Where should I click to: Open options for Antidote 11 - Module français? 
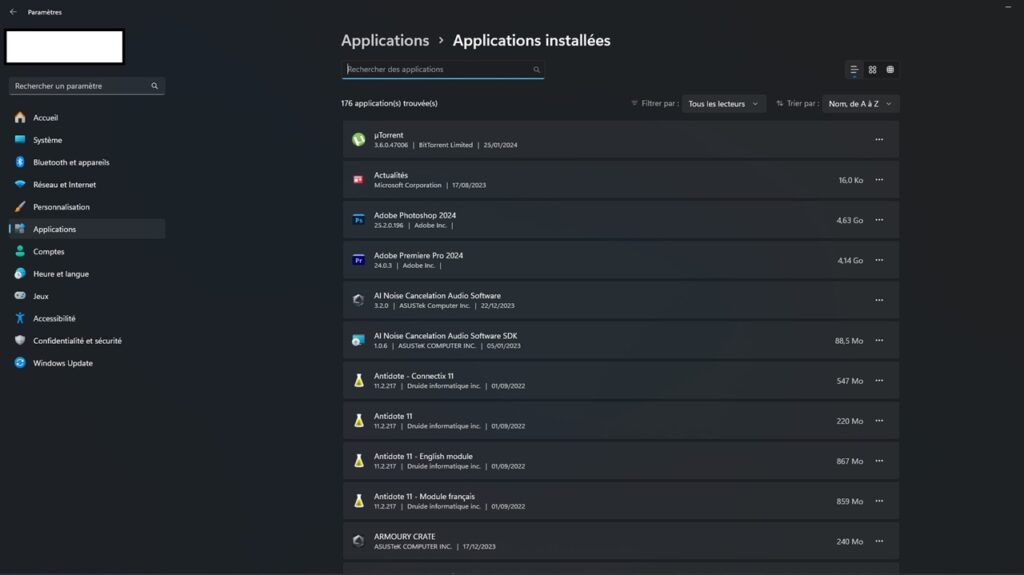click(879, 501)
